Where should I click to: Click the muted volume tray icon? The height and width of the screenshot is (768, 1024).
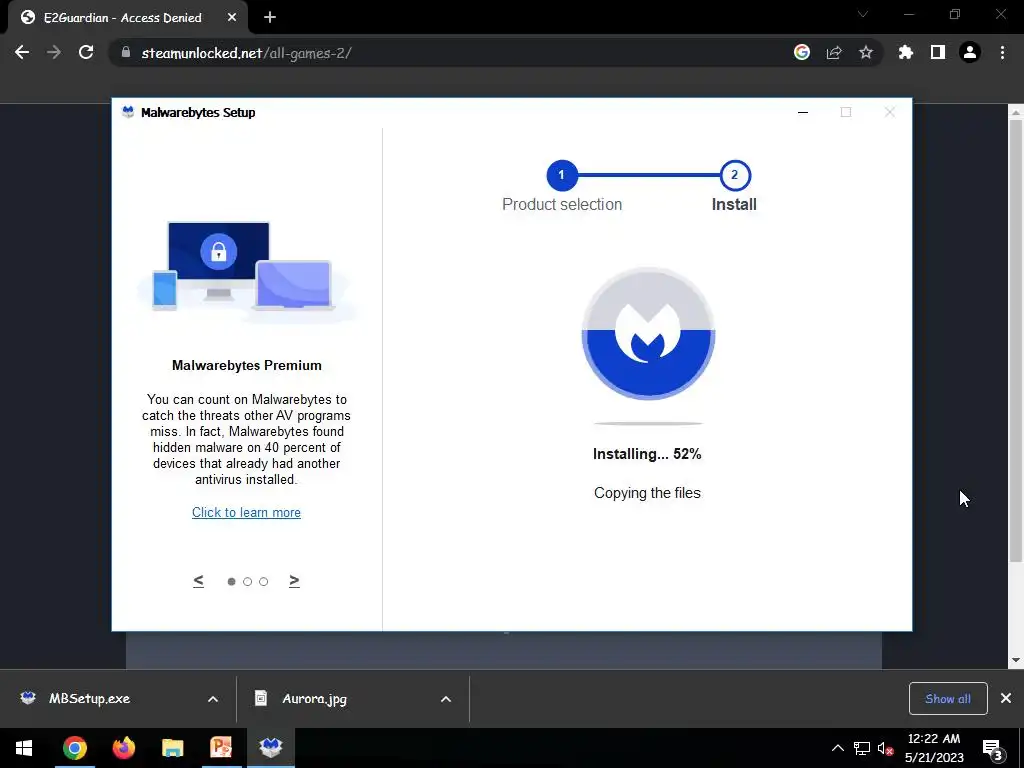coord(886,748)
